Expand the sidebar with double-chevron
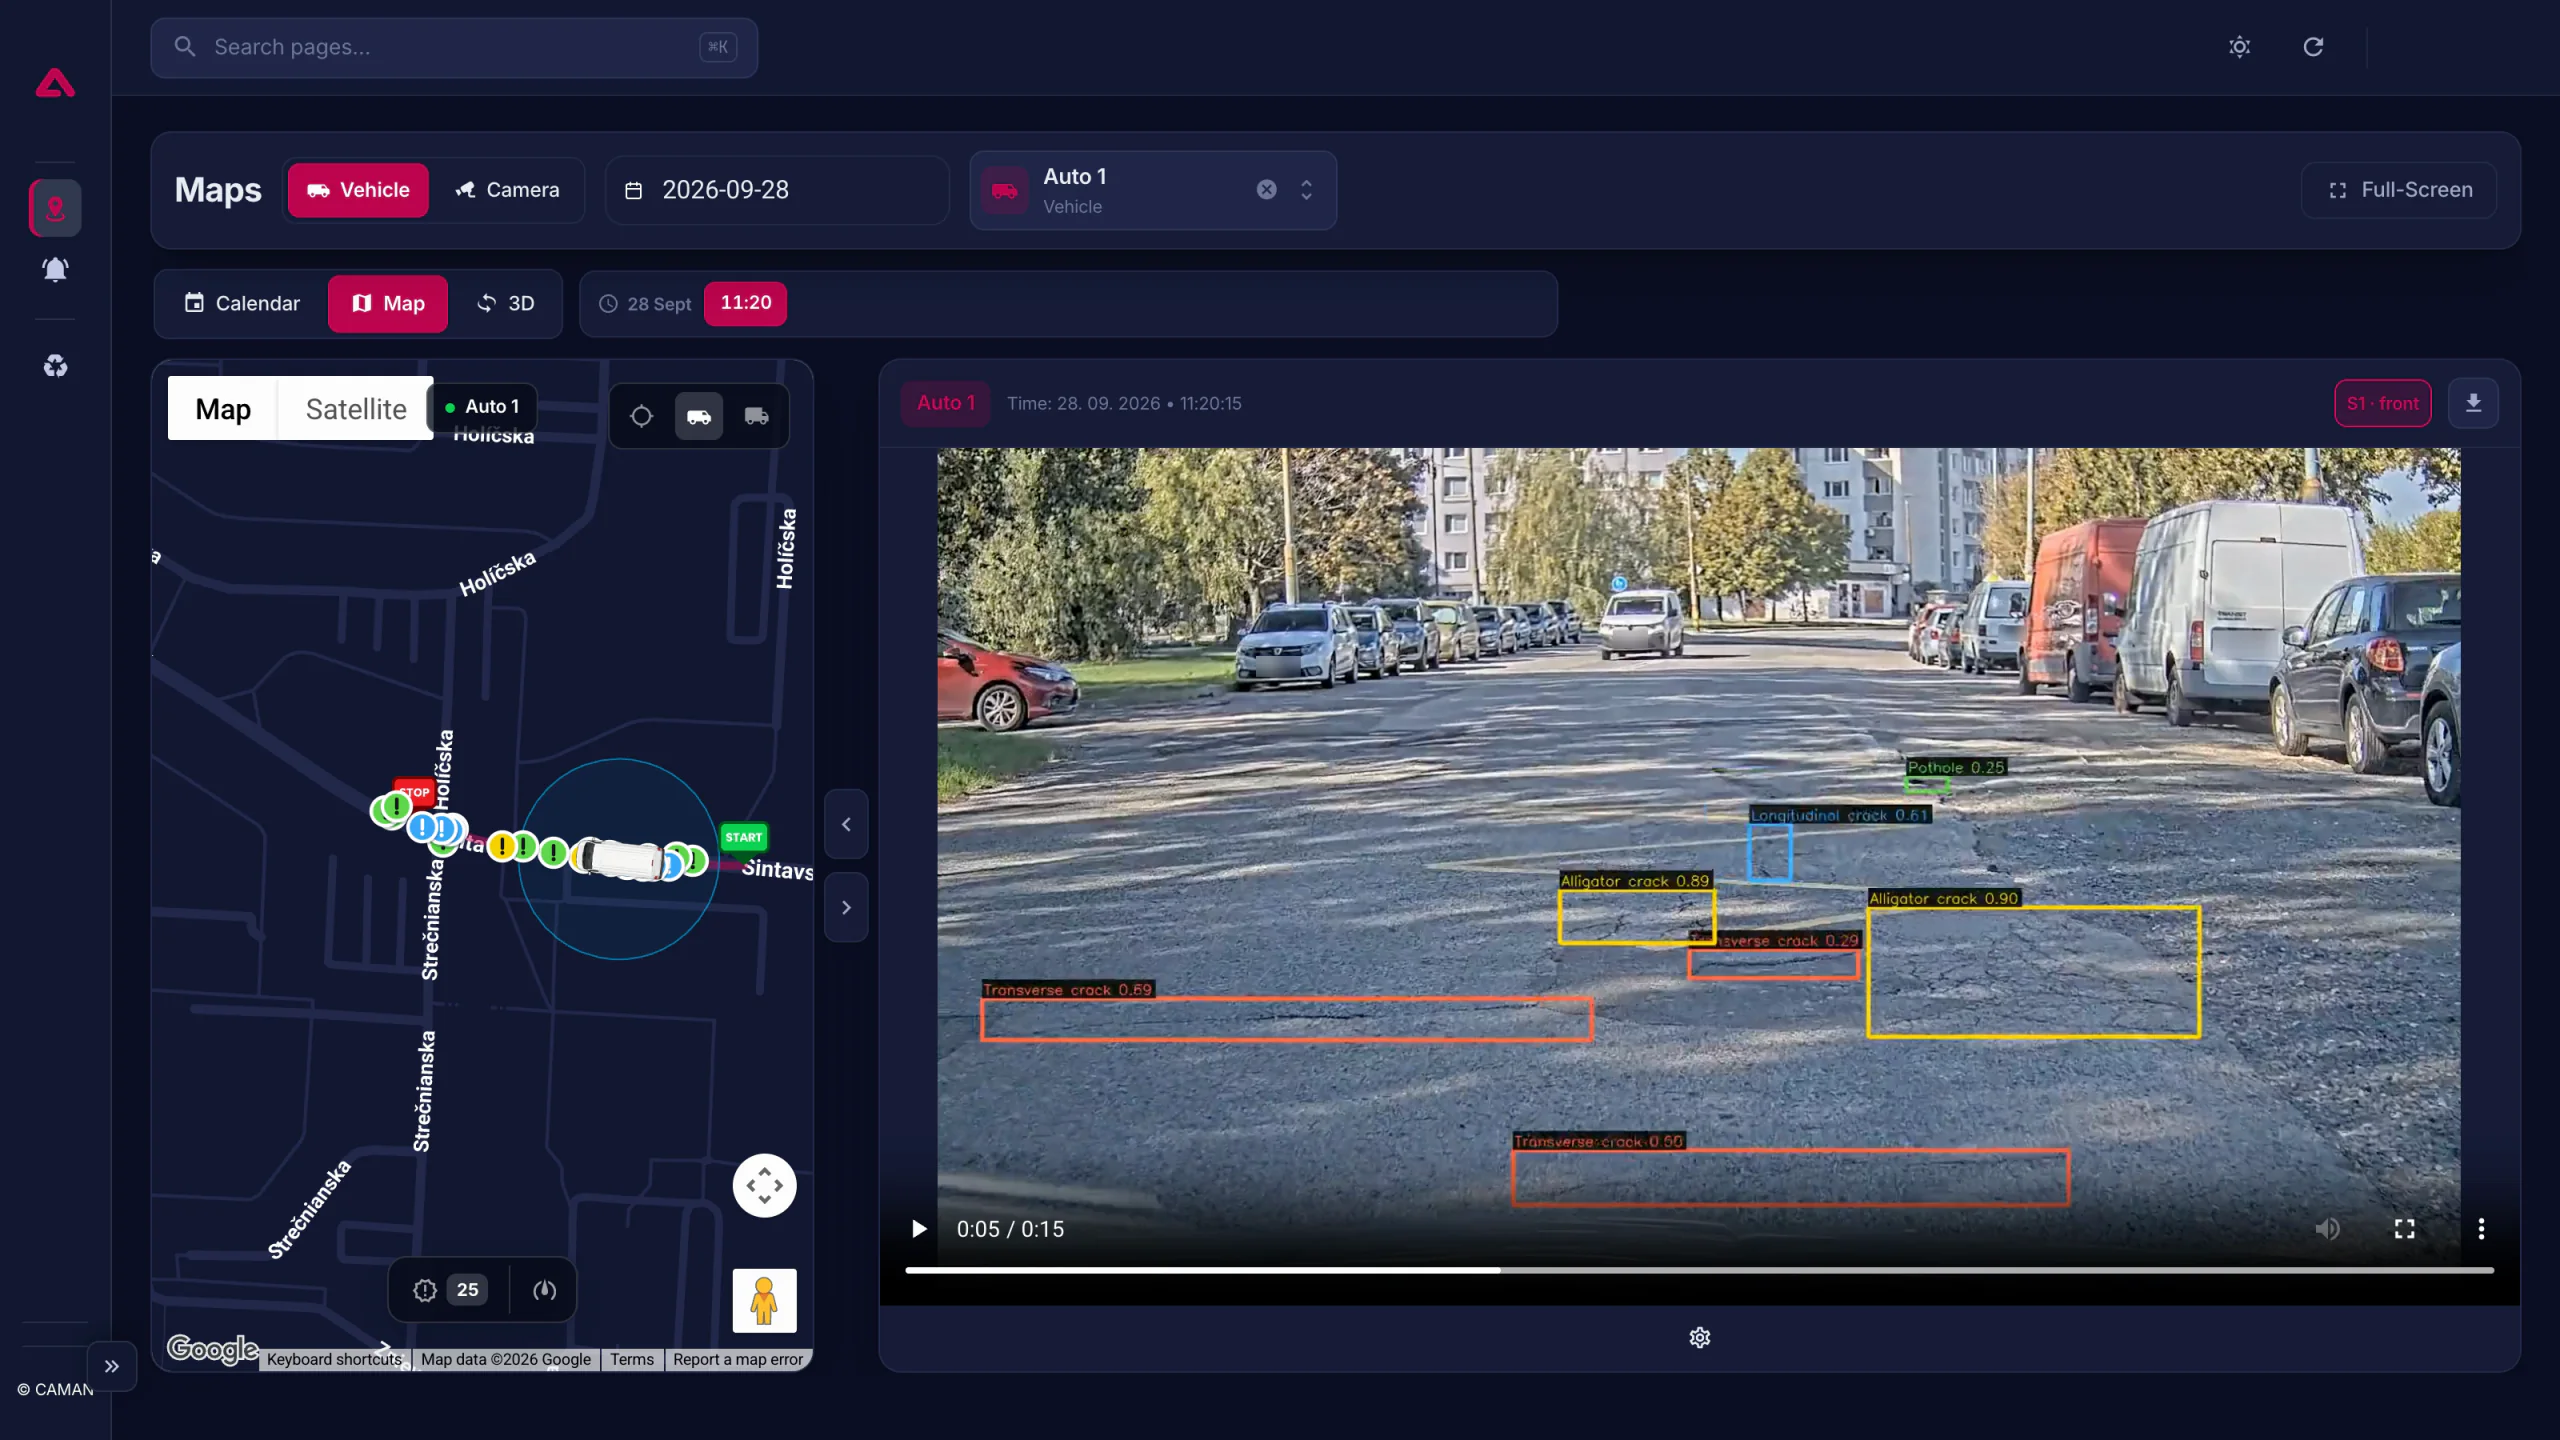The height and width of the screenshot is (1440, 2560). click(x=112, y=1366)
